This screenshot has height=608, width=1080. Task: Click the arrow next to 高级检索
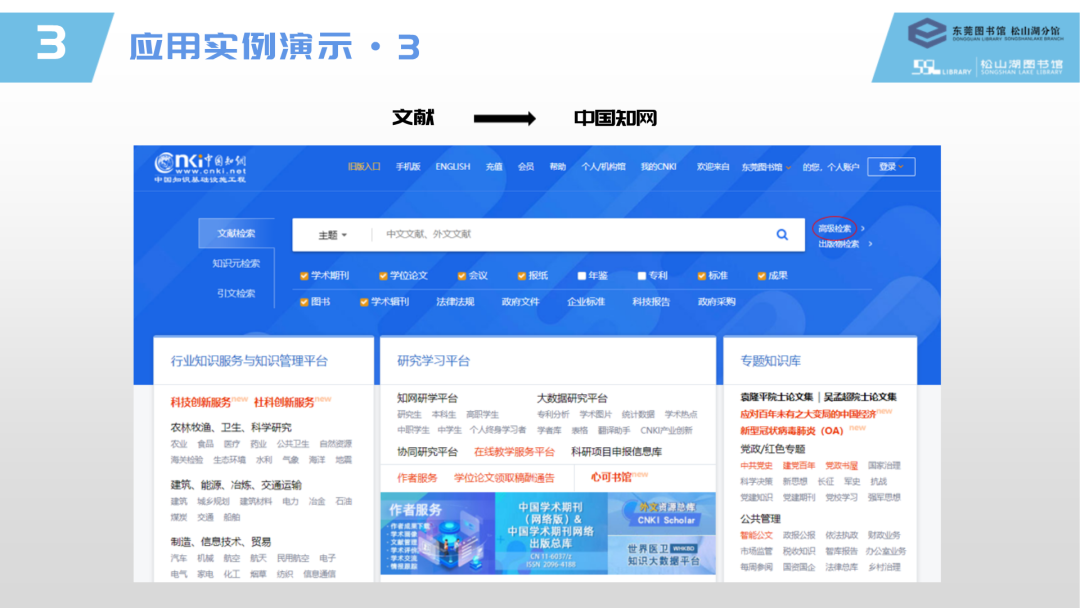tap(864, 229)
